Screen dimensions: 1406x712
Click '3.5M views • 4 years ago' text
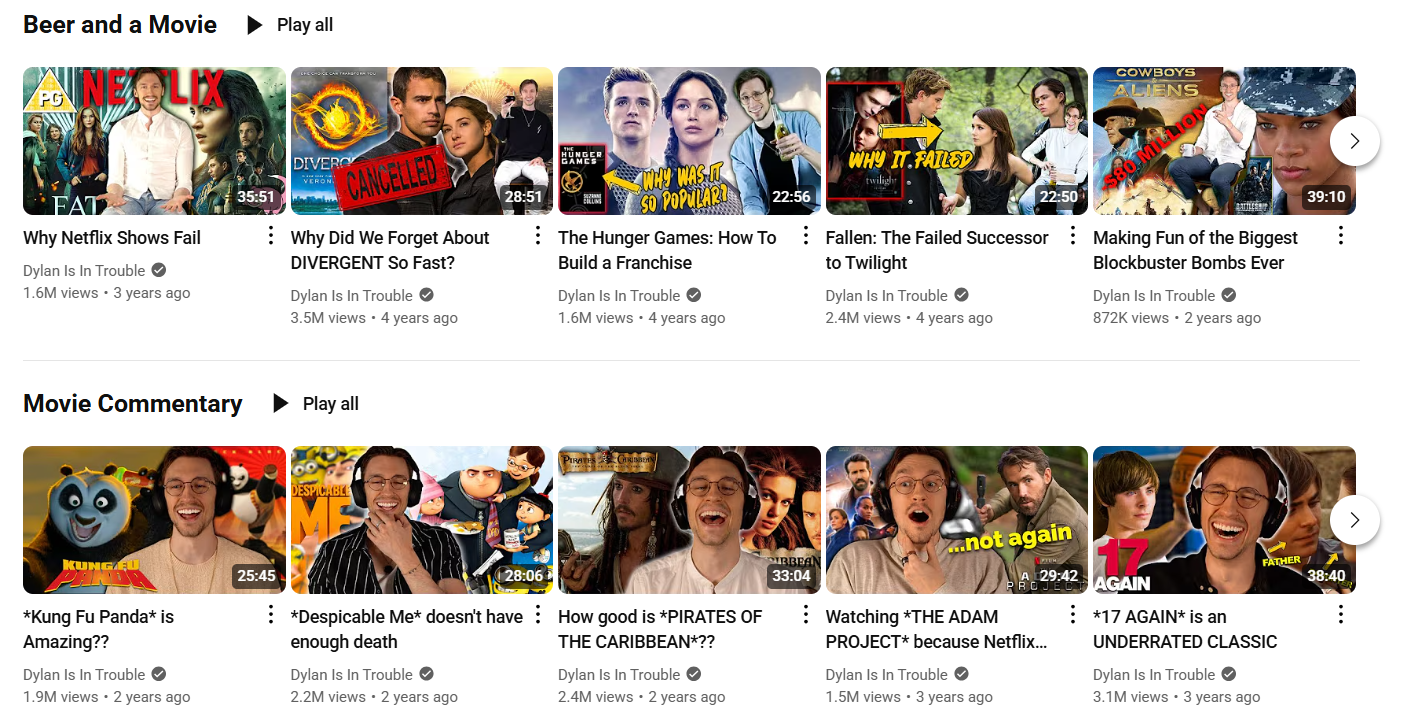pyautogui.click(x=374, y=318)
